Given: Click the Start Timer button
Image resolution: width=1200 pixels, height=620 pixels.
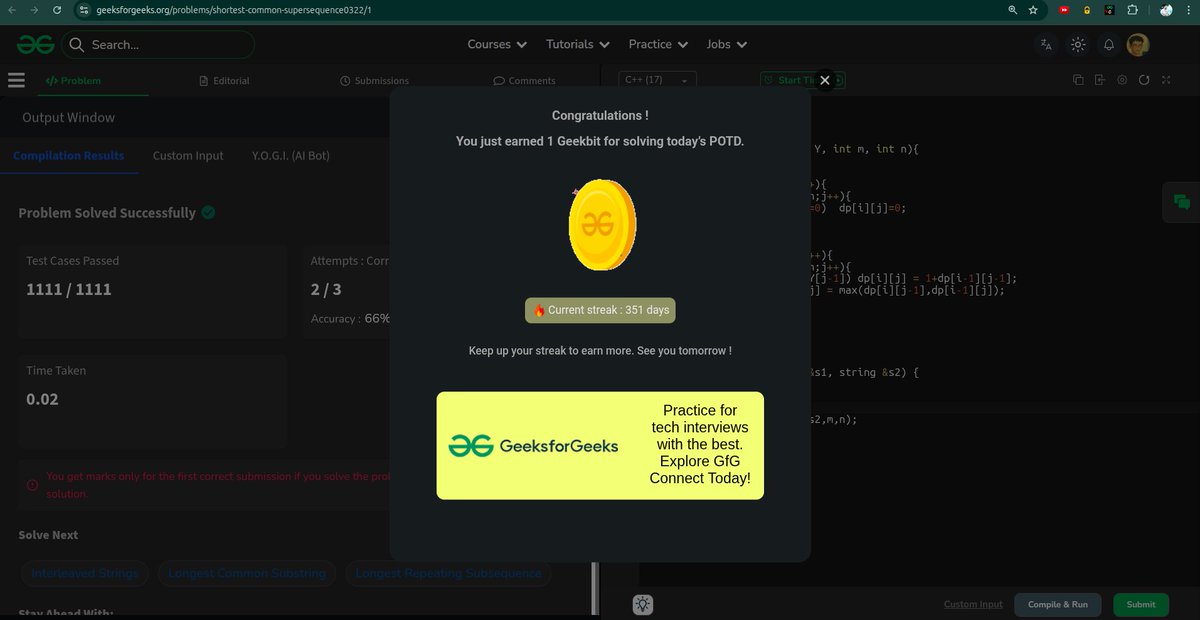Looking at the screenshot, I should click(x=802, y=80).
